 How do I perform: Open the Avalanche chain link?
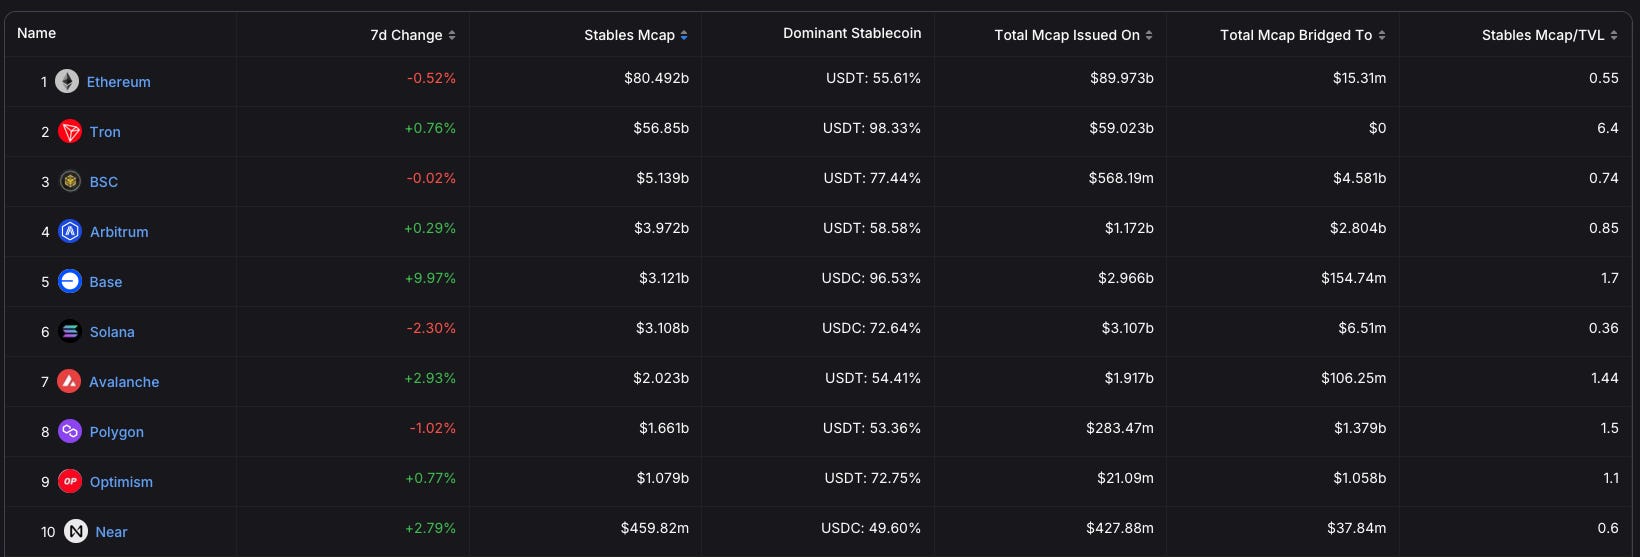(x=124, y=382)
